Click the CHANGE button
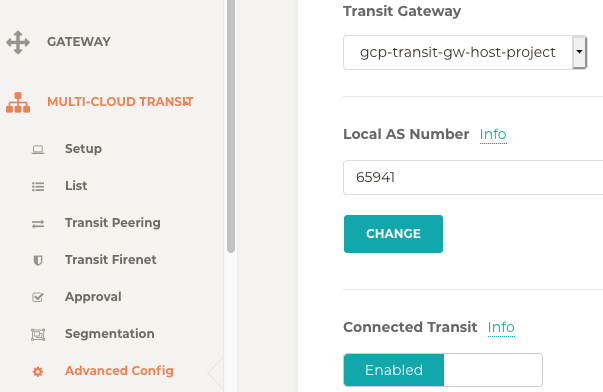603x392 pixels. [393, 234]
